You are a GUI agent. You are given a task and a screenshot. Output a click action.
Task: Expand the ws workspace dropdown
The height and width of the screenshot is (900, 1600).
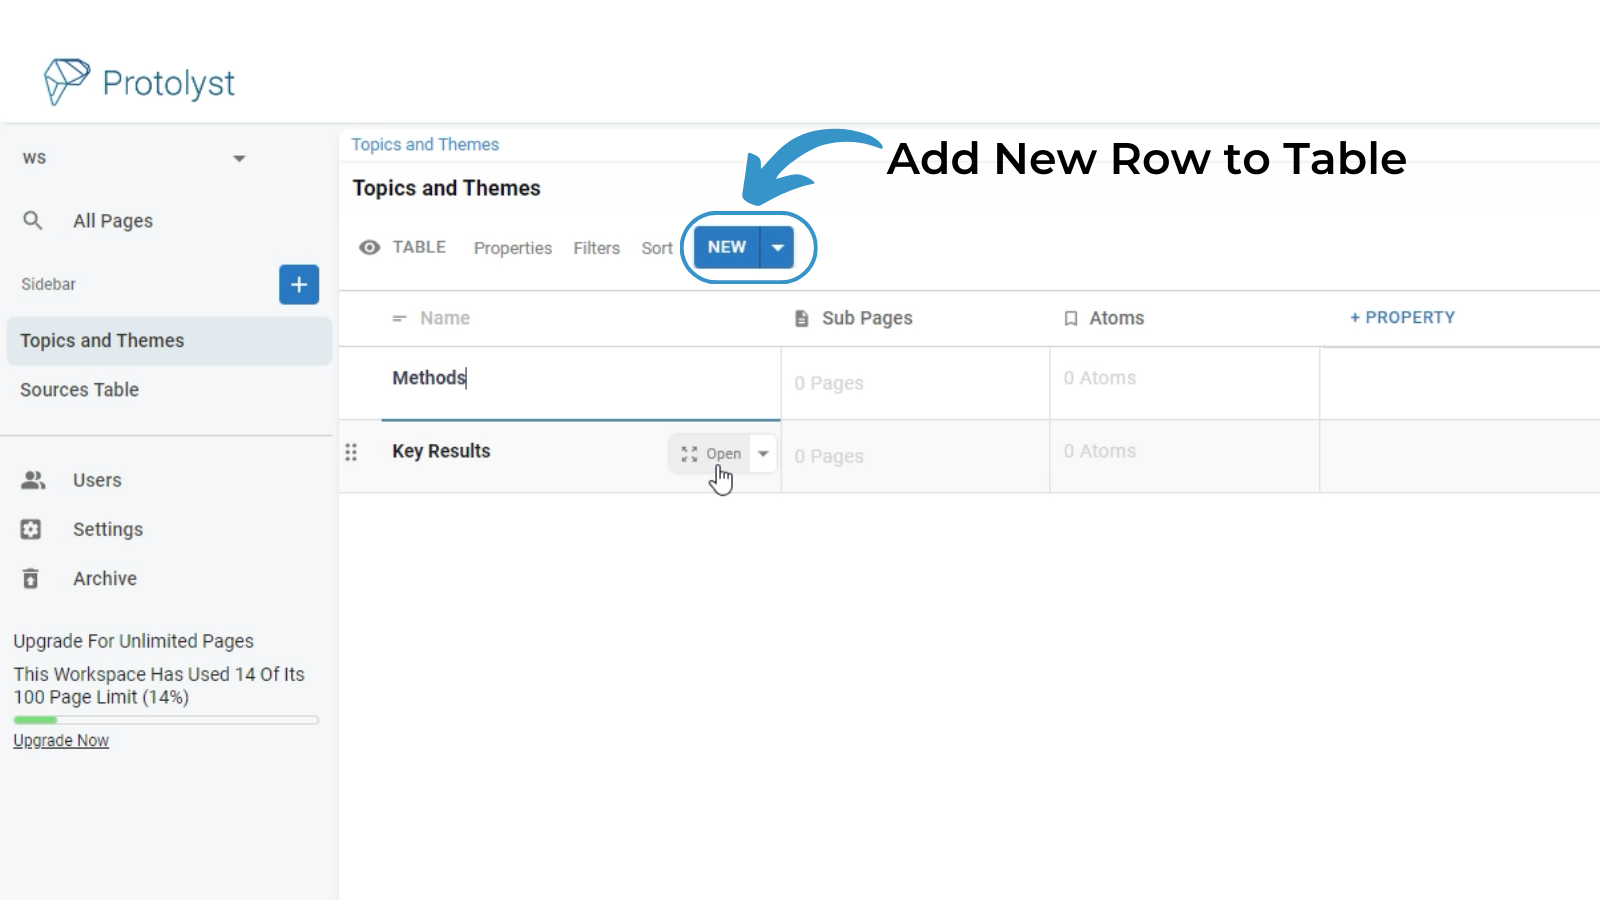pos(239,158)
